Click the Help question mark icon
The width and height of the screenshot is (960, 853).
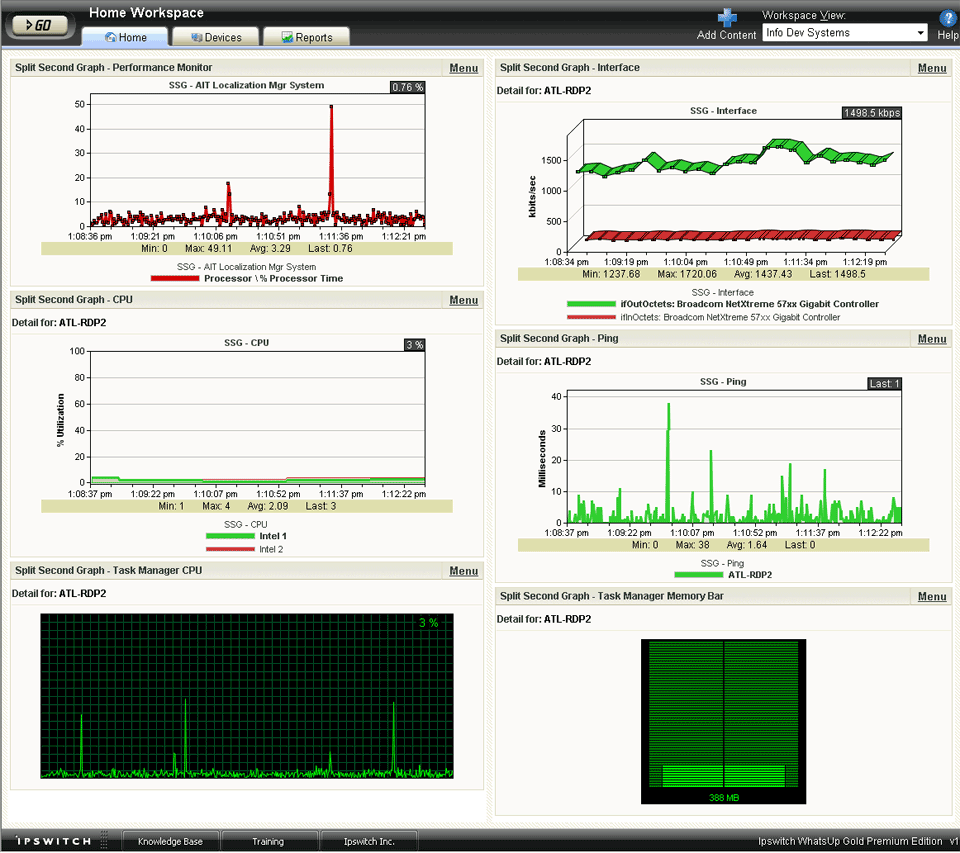(x=947, y=17)
